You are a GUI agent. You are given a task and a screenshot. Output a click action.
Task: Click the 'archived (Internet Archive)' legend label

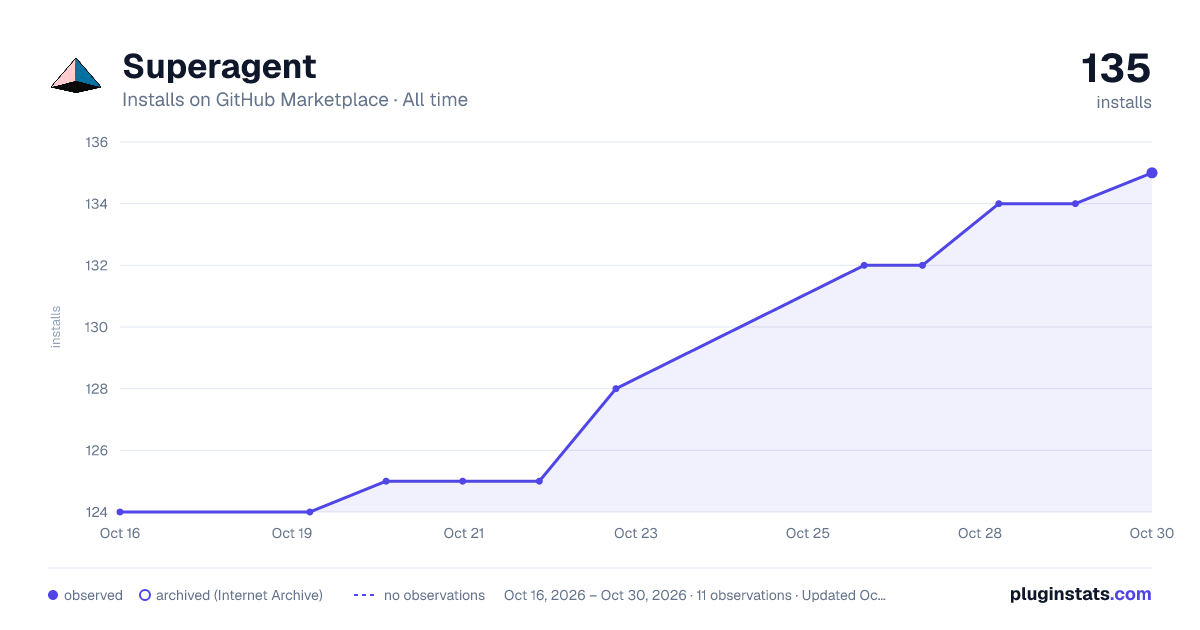click(x=239, y=595)
